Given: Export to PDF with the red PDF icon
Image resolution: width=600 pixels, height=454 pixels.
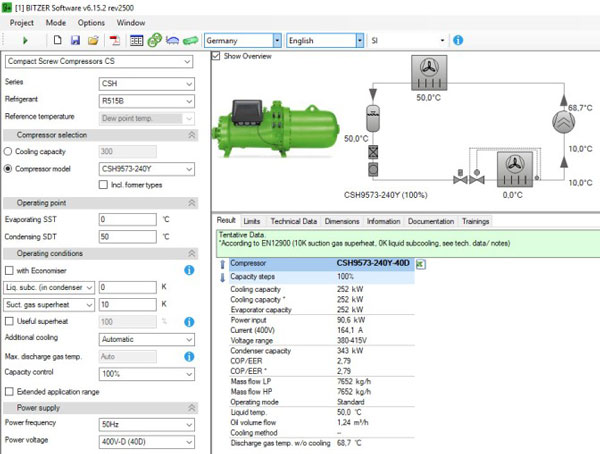Looking at the screenshot, I should tap(114, 40).
